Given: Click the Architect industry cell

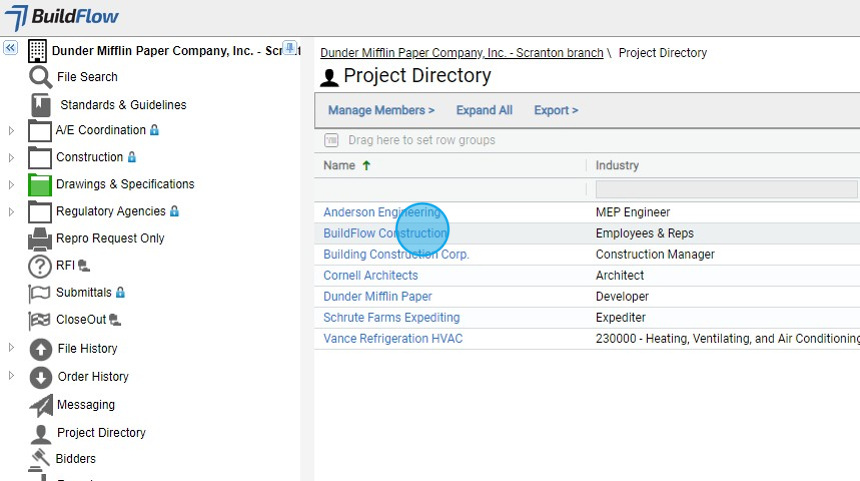Looking at the screenshot, I should tap(620, 275).
